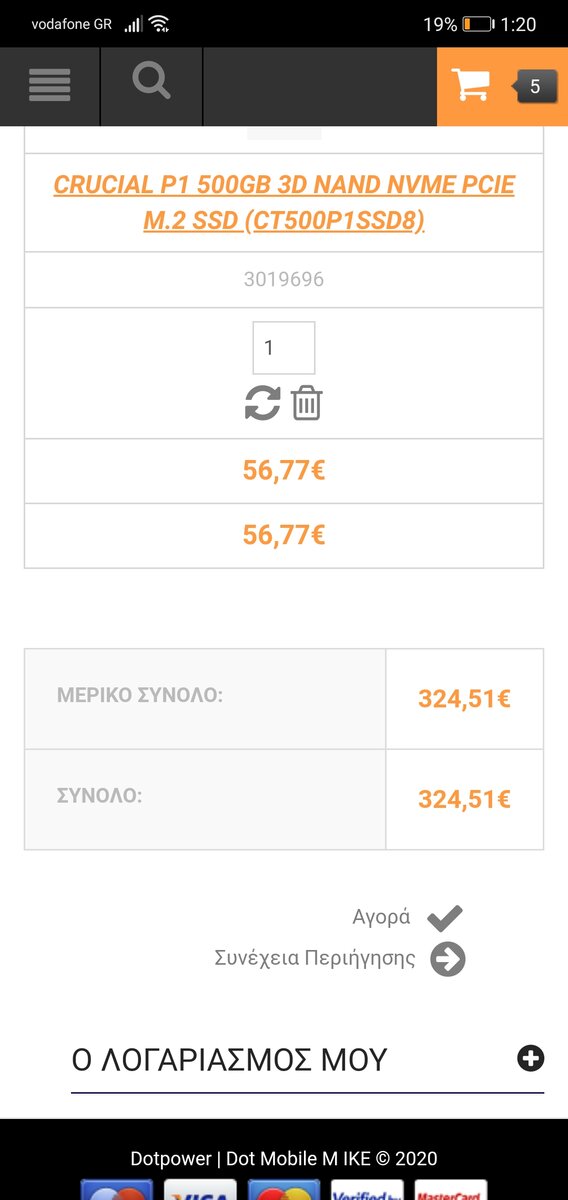Tap the battery indicator in status bar
The height and width of the screenshot is (1200, 568).
478,24
